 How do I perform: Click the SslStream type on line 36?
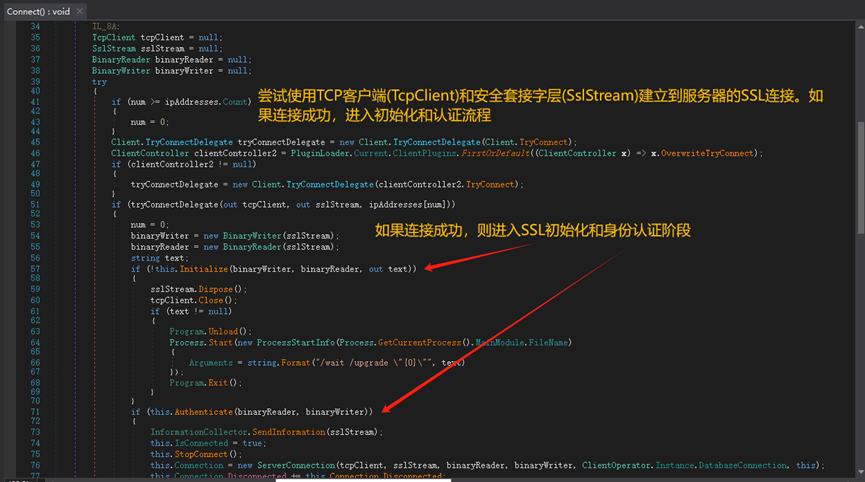click(x=114, y=49)
